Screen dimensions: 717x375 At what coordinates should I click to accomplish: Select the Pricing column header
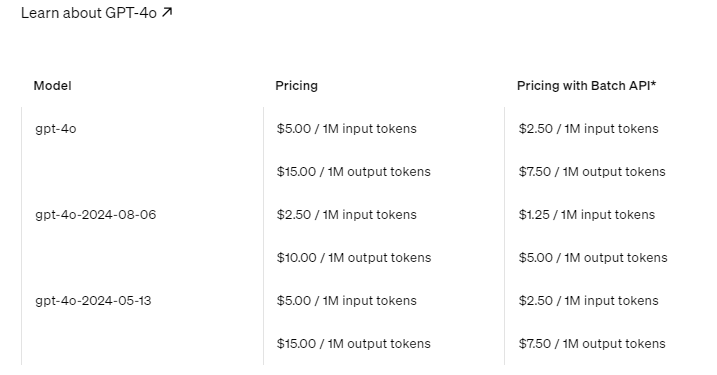296,86
